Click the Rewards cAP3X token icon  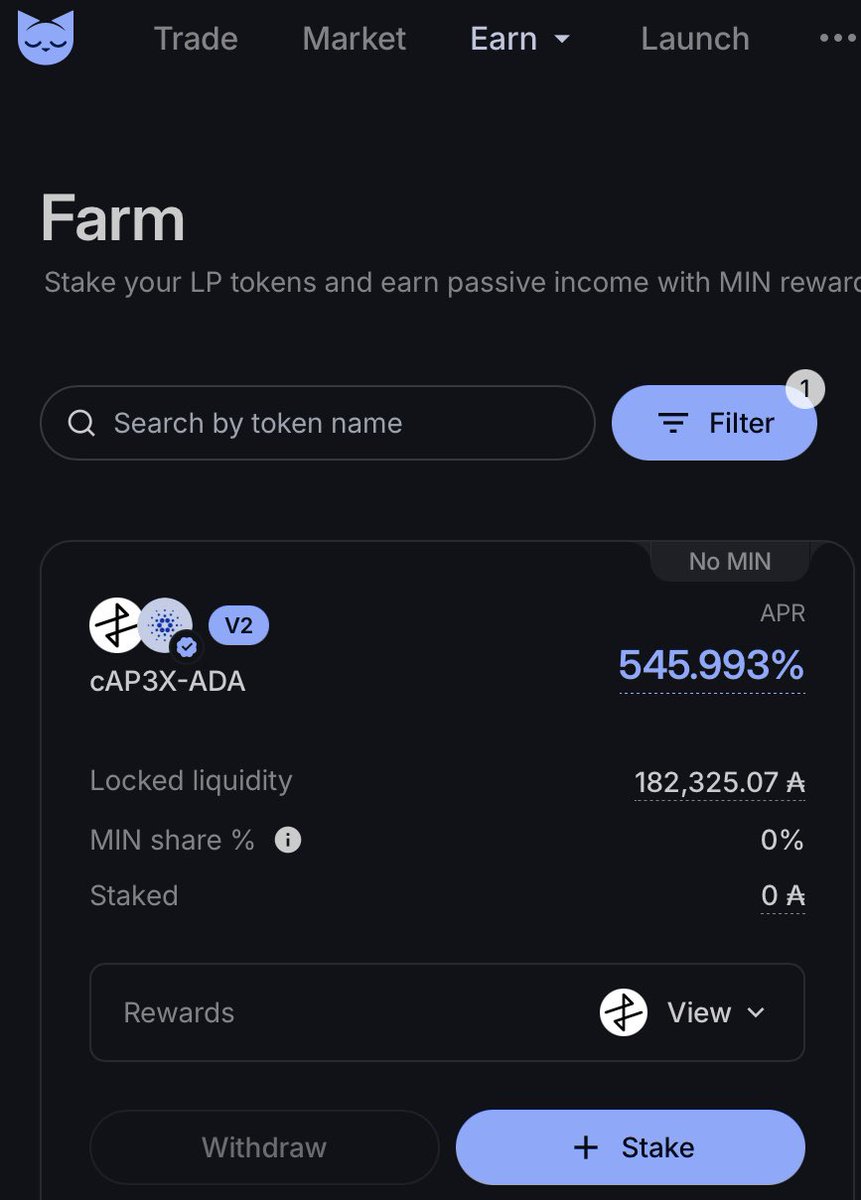[x=624, y=1012]
